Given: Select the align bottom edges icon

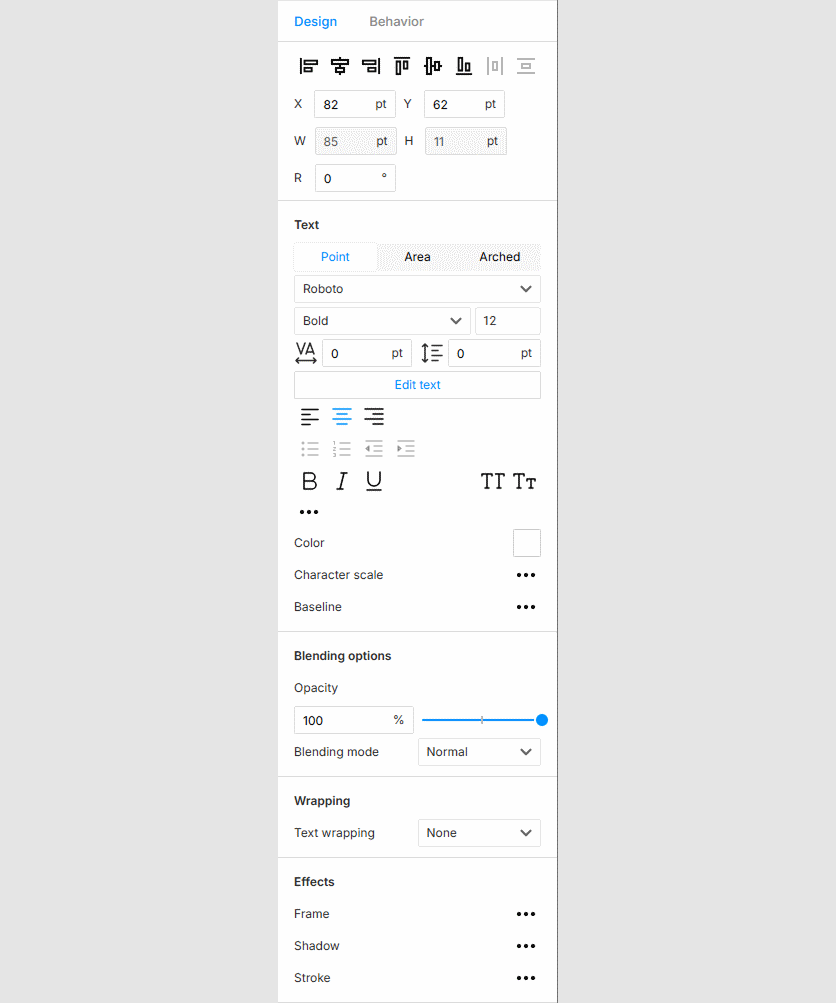Looking at the screenshot, I should pos(462,65).
